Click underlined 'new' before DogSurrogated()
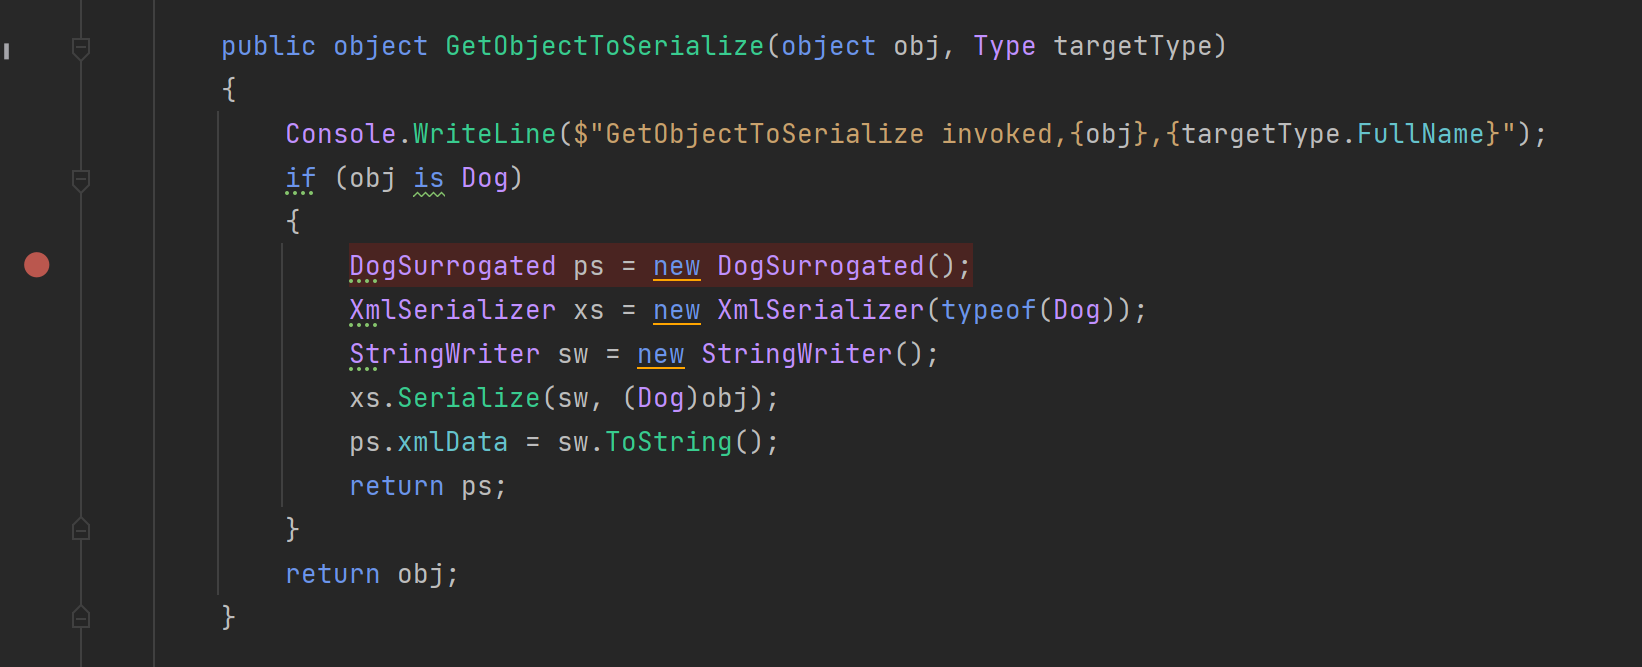 click(677, 266)
